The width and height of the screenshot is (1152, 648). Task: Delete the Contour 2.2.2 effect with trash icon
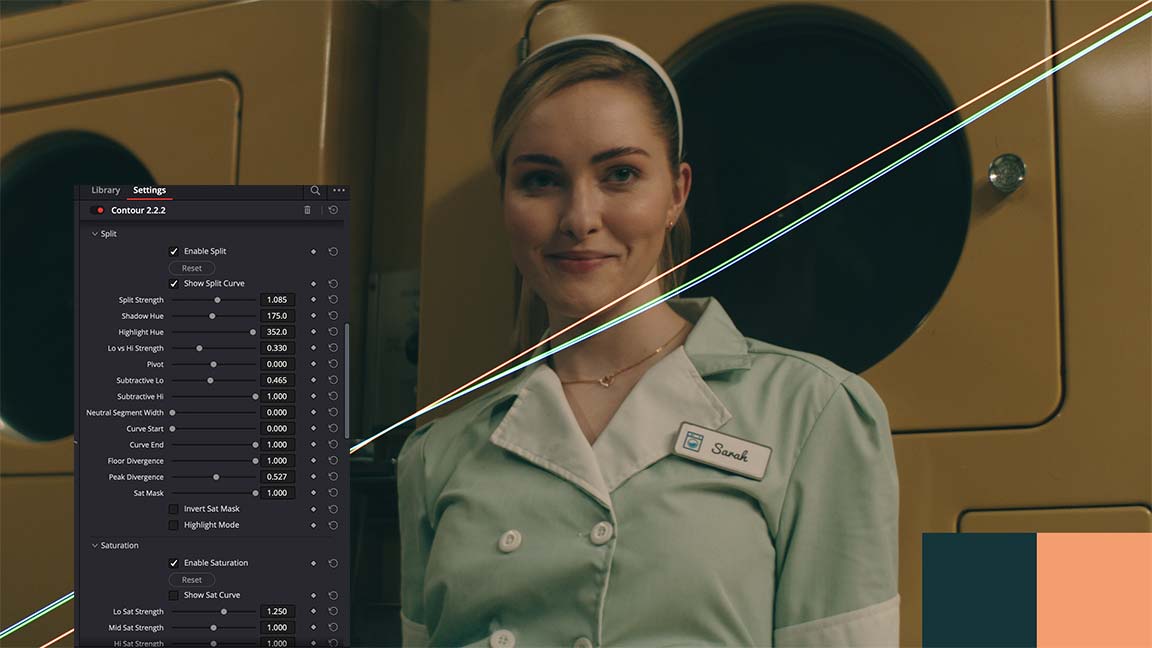(x=307, y=210)
